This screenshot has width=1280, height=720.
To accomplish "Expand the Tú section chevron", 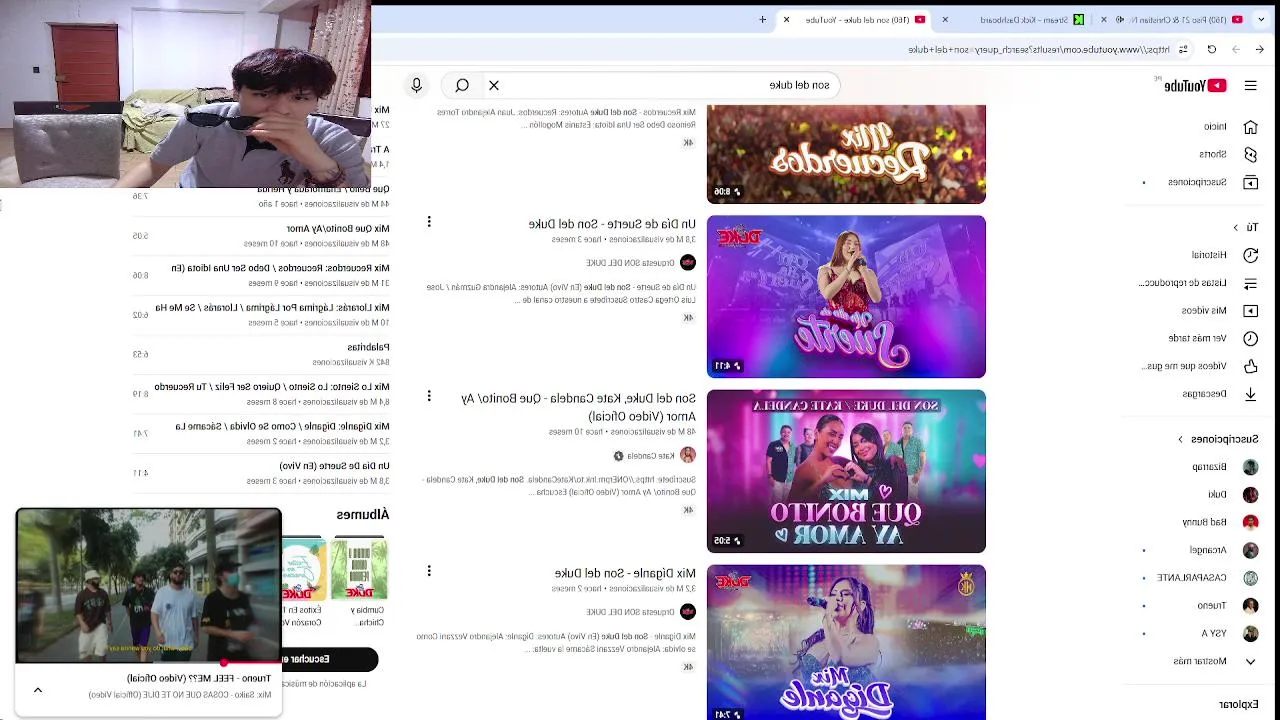I will pyautogui.click(x=1236, y=228).
